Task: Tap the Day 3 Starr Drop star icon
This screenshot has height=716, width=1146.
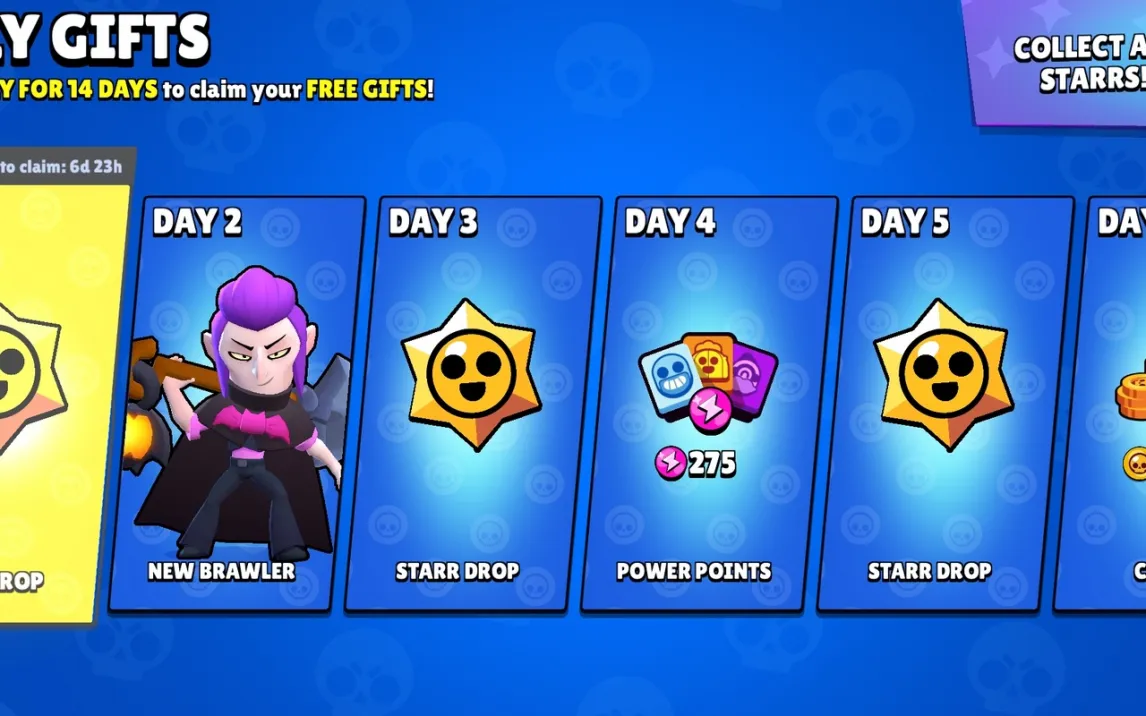Action: [471, 375]
